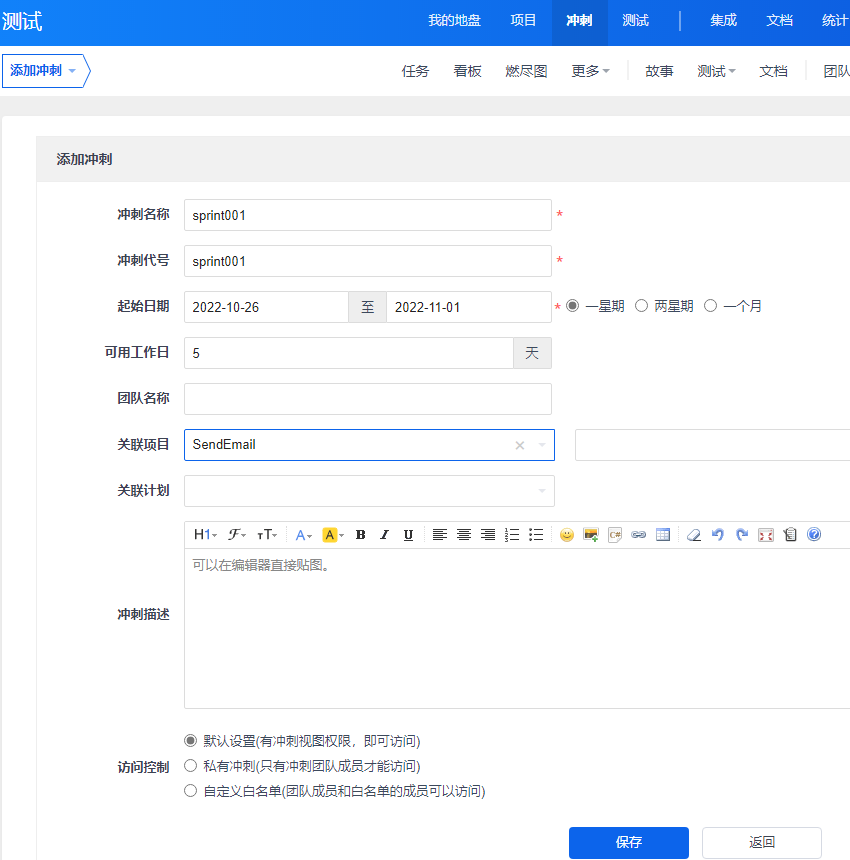Switch to 燃尽图 tab
850x860 pixels.
coord(526,71)
